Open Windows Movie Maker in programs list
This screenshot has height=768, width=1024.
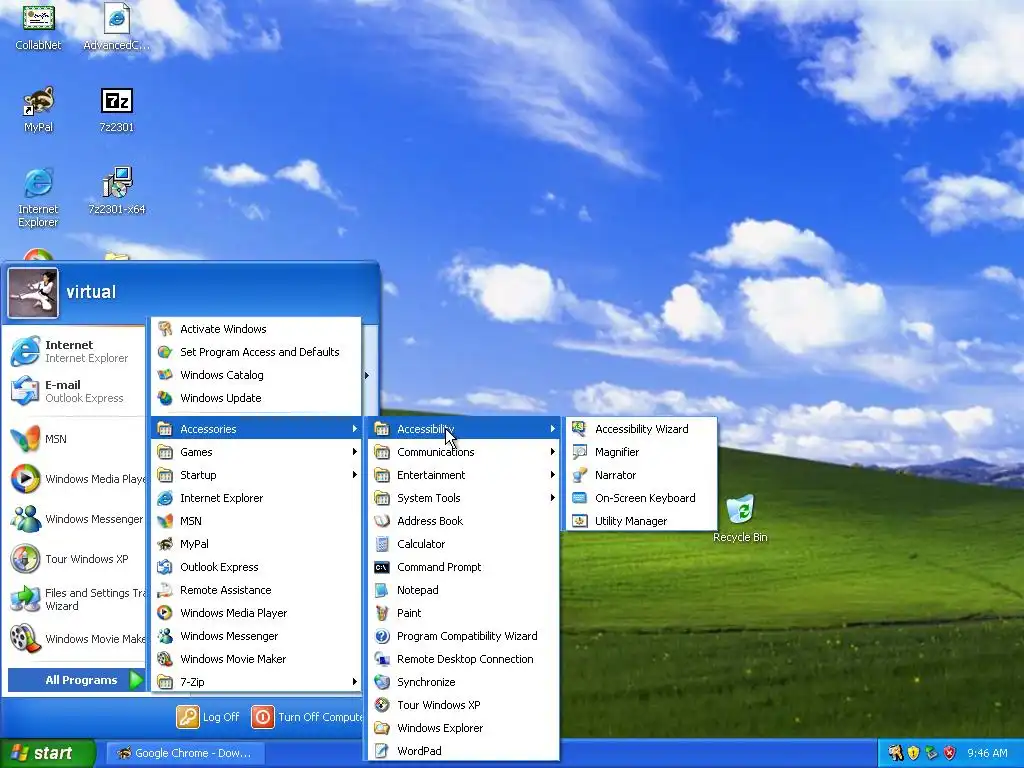coord(256,659)
